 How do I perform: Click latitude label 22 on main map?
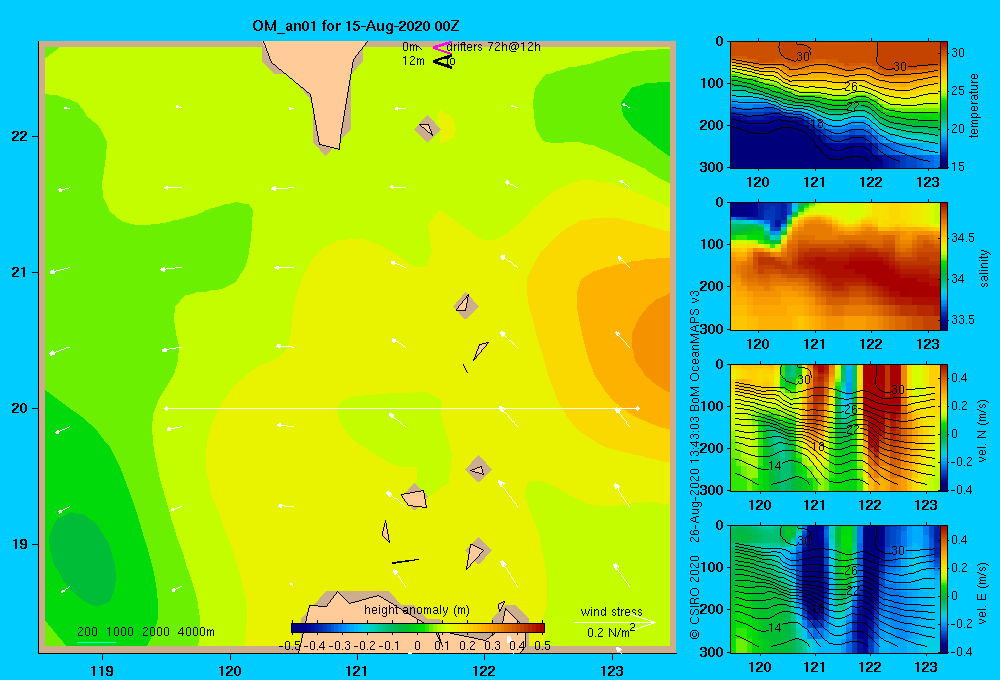click(20, 137)
